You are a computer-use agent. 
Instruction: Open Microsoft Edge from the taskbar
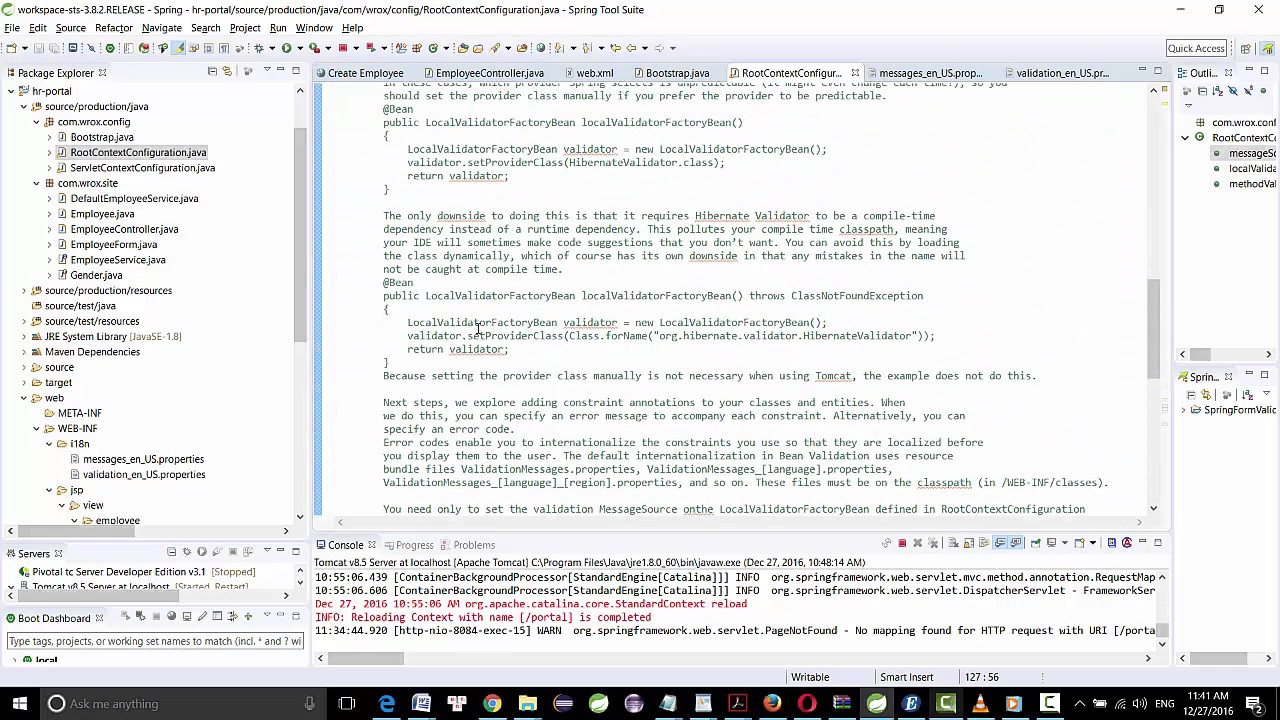[387, 704]
